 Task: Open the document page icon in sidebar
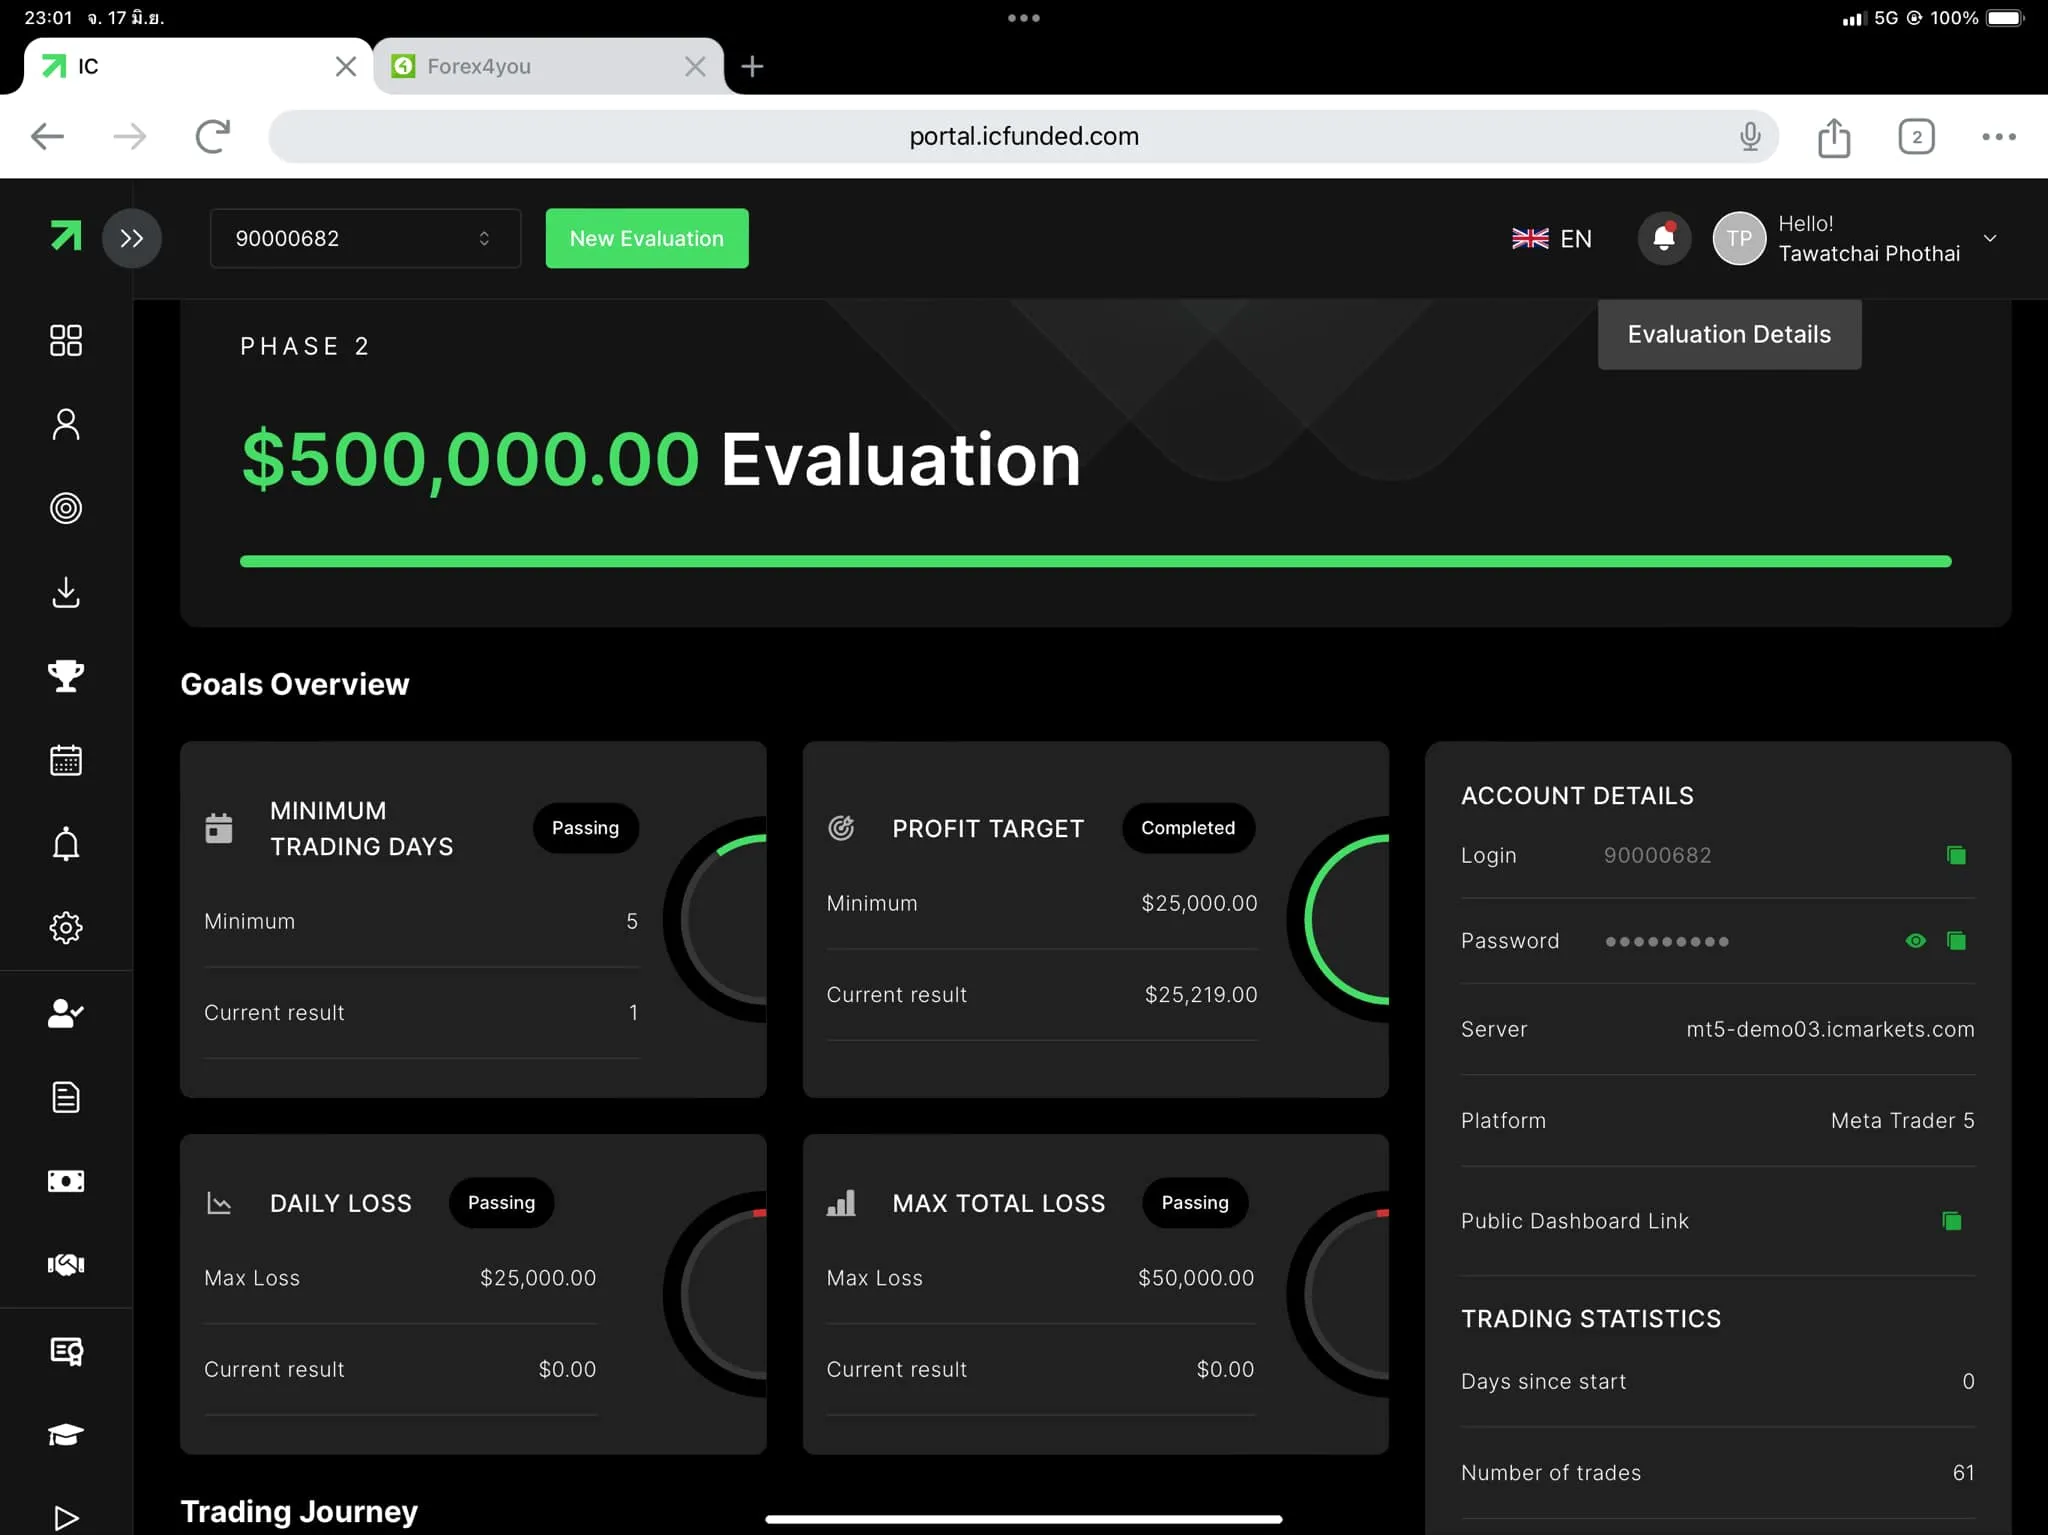pyautogui.click(x=66, y=1097)
